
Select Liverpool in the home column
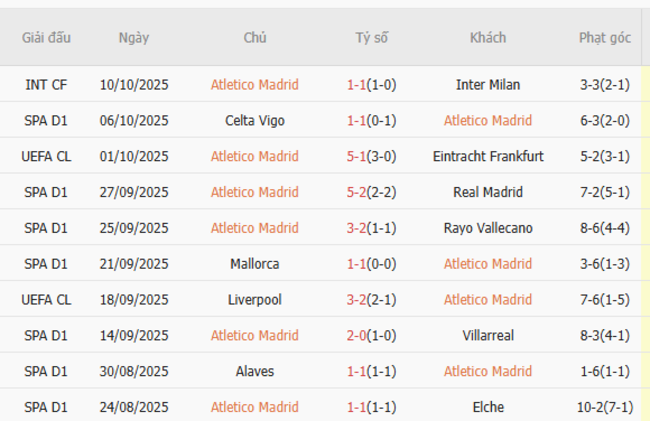(255, 300)
